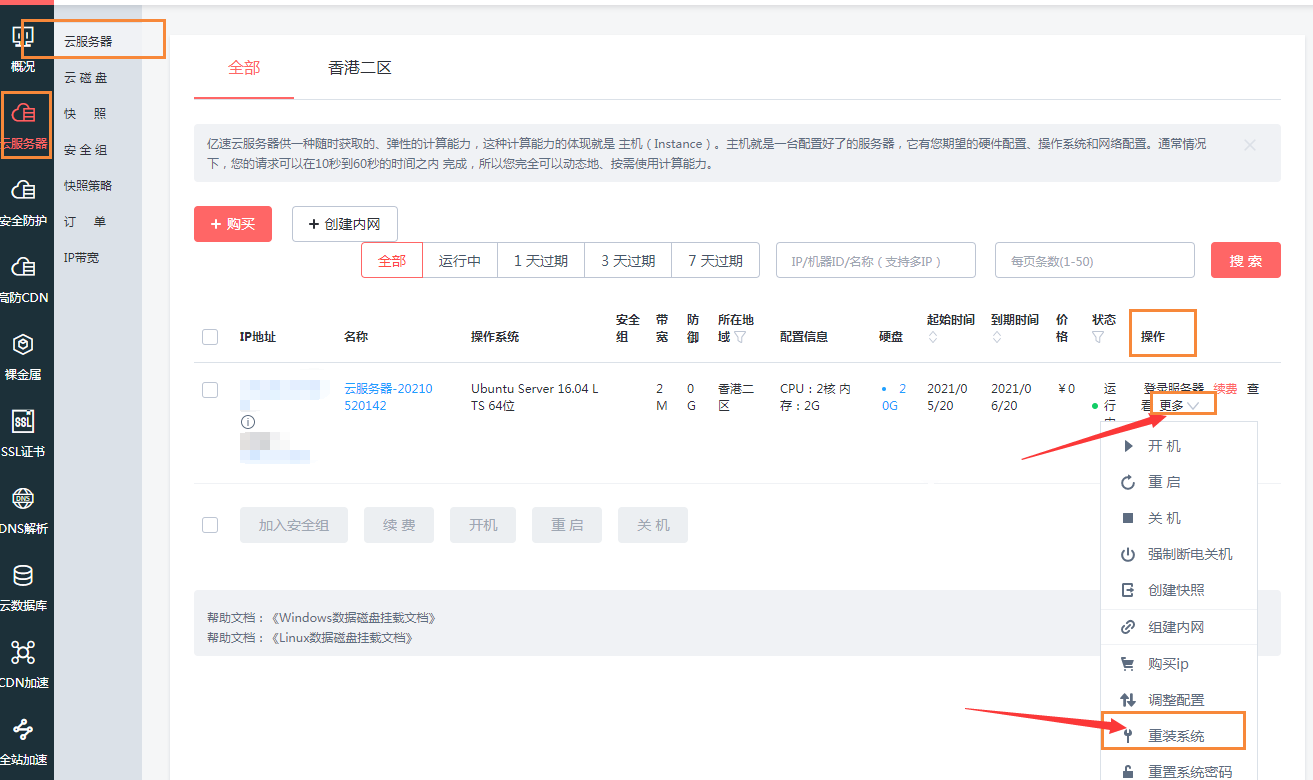Sort by 起始时间 column arrows
The width and height of the screenshot is (1313, 780).
coord(932,338)
